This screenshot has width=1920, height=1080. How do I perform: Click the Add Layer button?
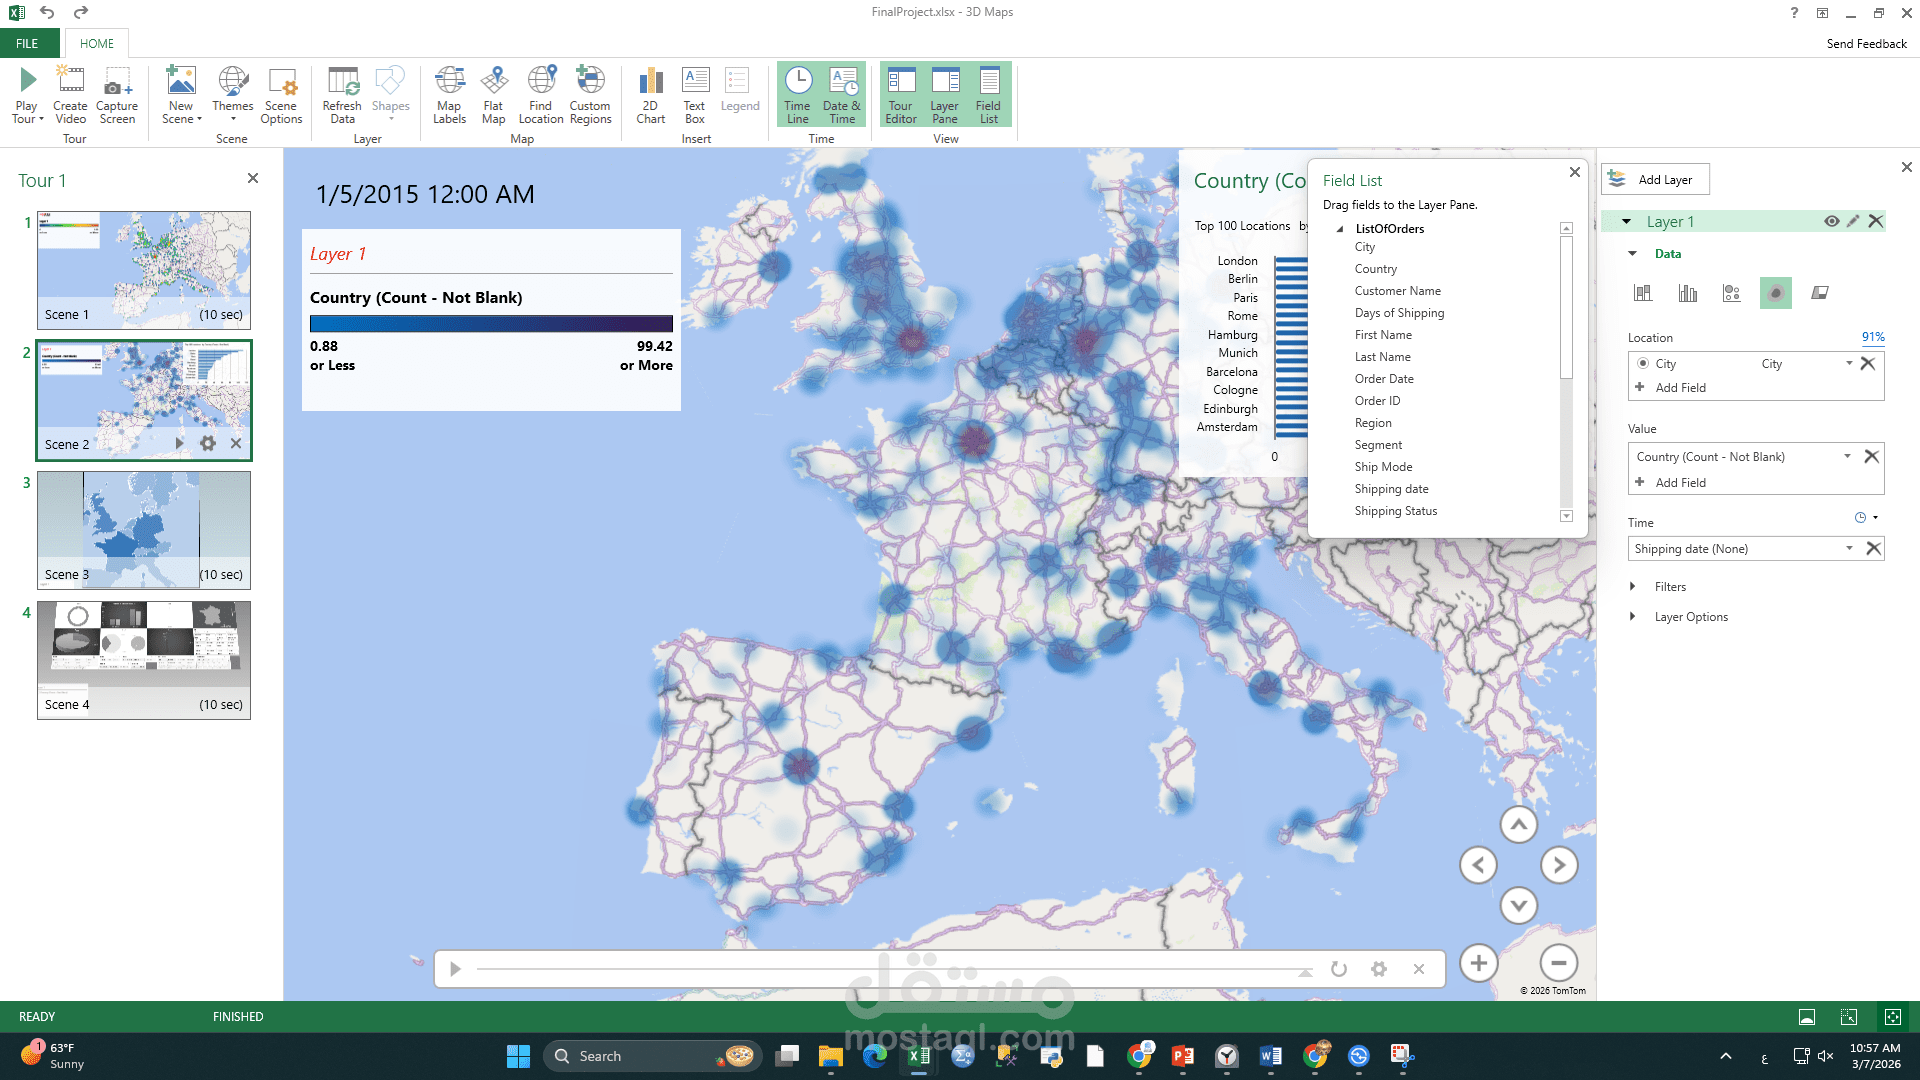click(x=1655, y=180)
